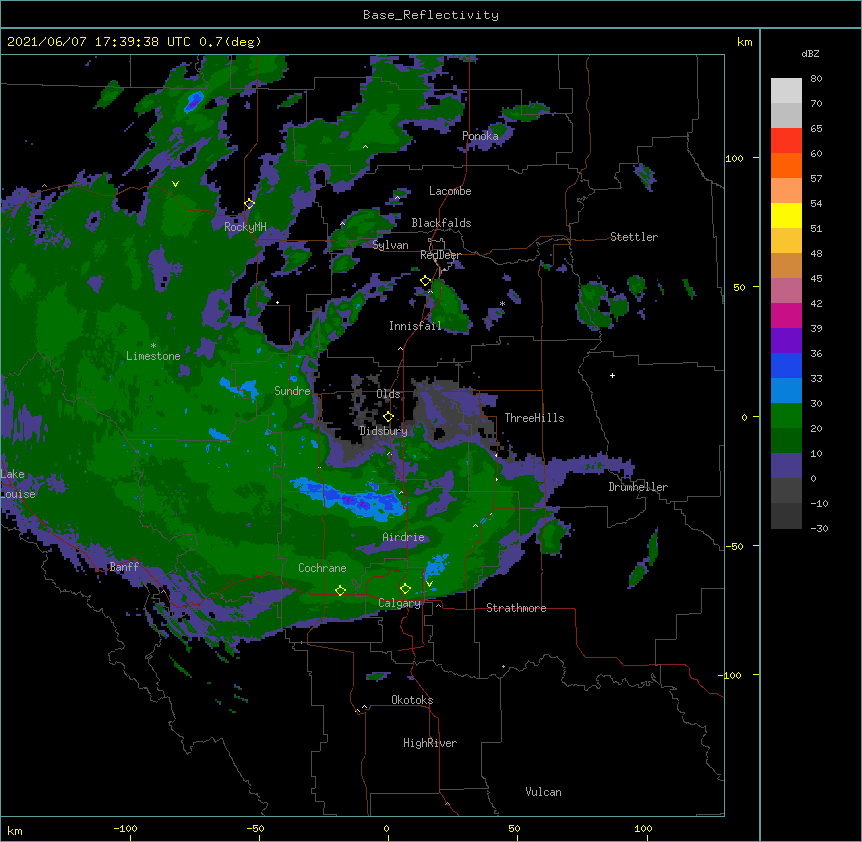Click the Strathmore town label

(x=516, y=608)
